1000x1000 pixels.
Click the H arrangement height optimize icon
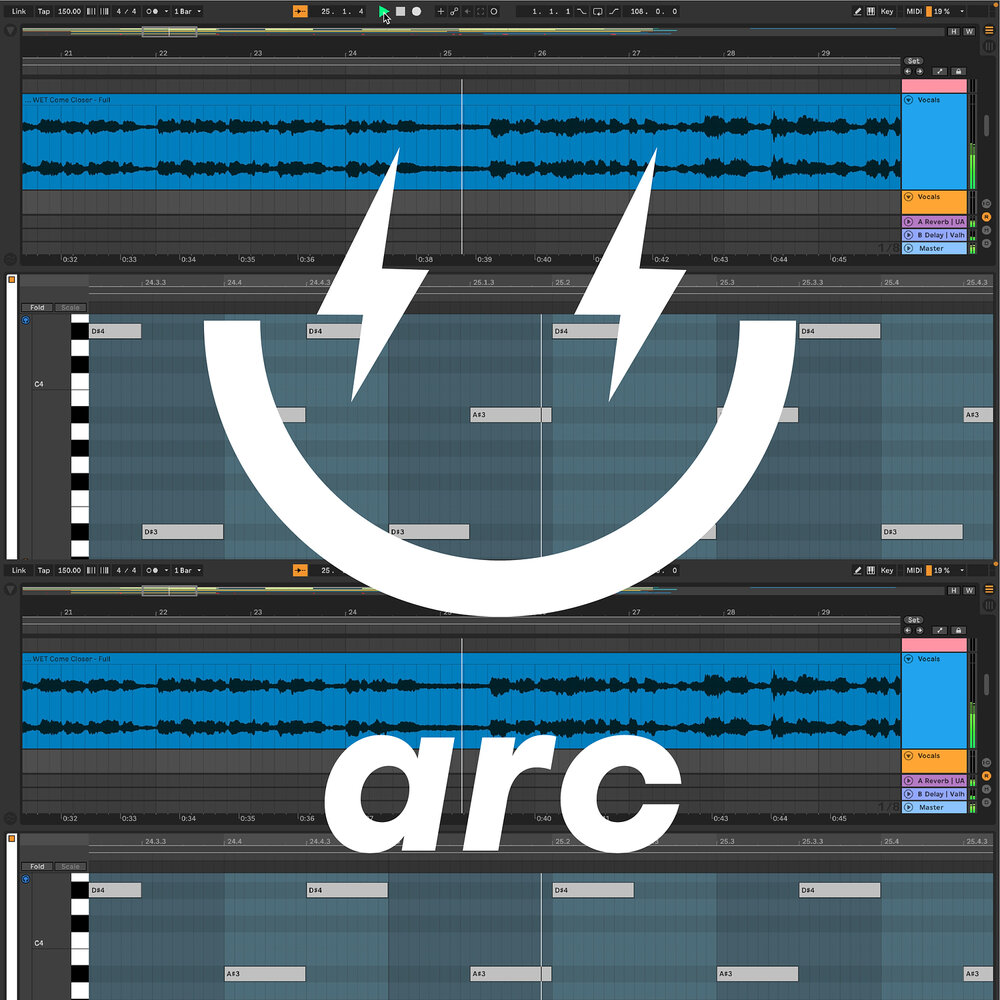pos(953,31)
